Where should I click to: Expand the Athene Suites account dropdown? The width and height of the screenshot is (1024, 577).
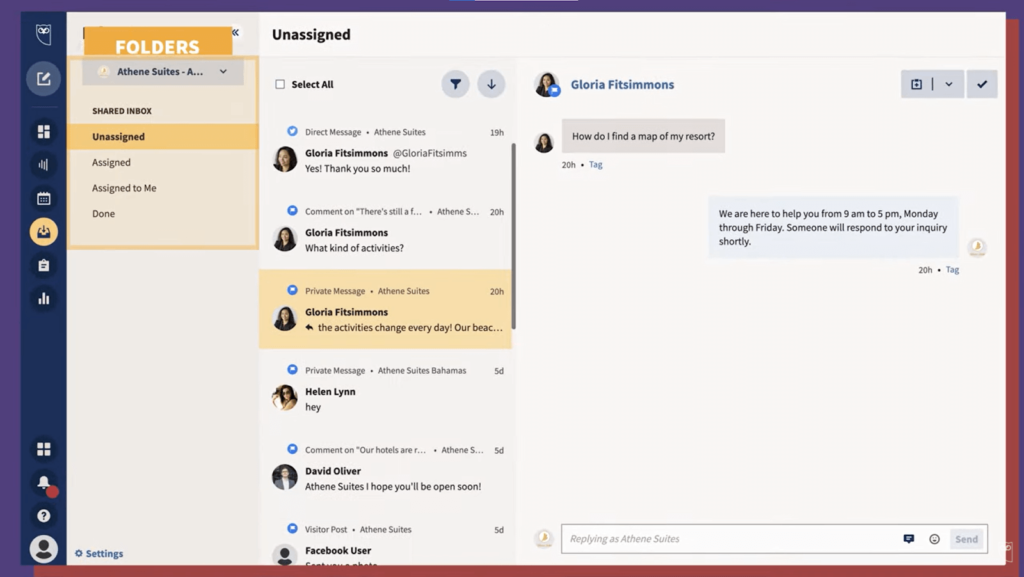pyautogui.click(x=163, y=72)
